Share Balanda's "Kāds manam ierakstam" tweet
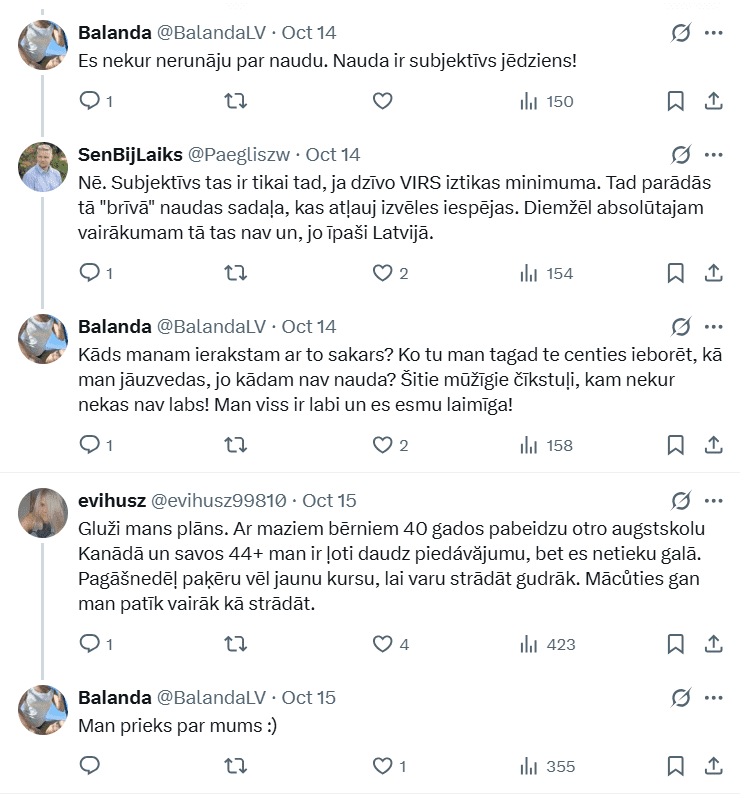This screenshot has height=795, width=740. [x=714, y=445]
